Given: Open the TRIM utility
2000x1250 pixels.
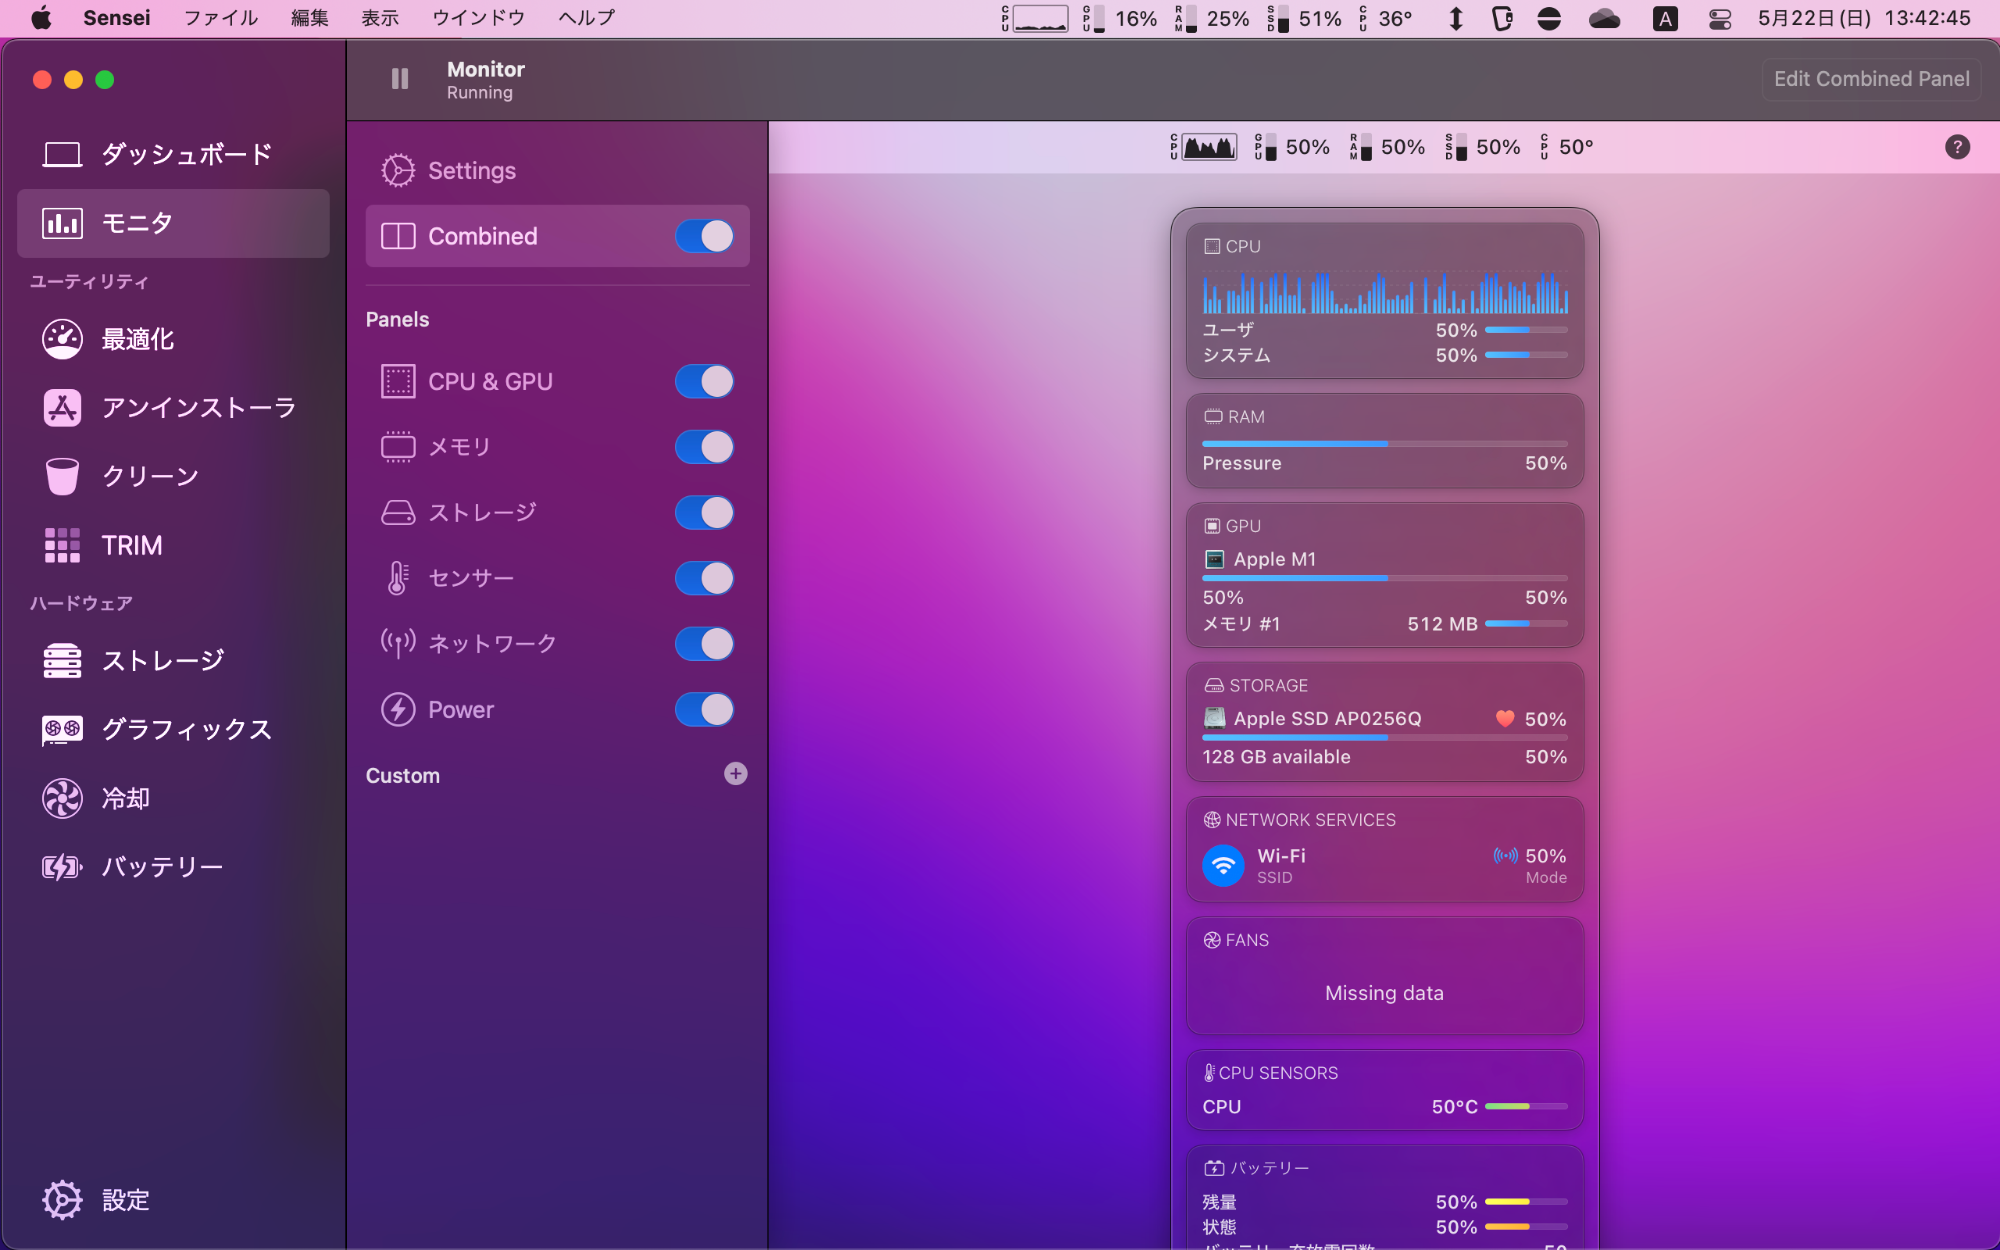Looking at the screenshot, I should (173, 545).
